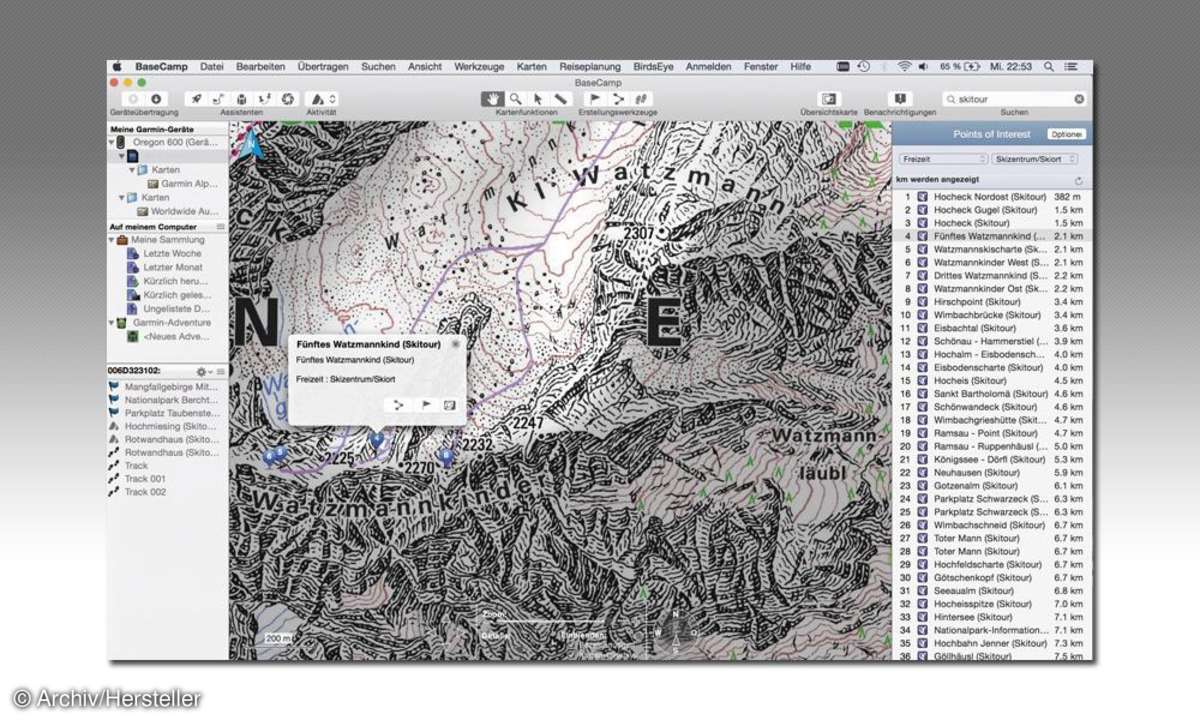Viewport: 1200px width, 720px height.
Task: Select Hirschpoint (Skitour) result
Action: [990, 302]
